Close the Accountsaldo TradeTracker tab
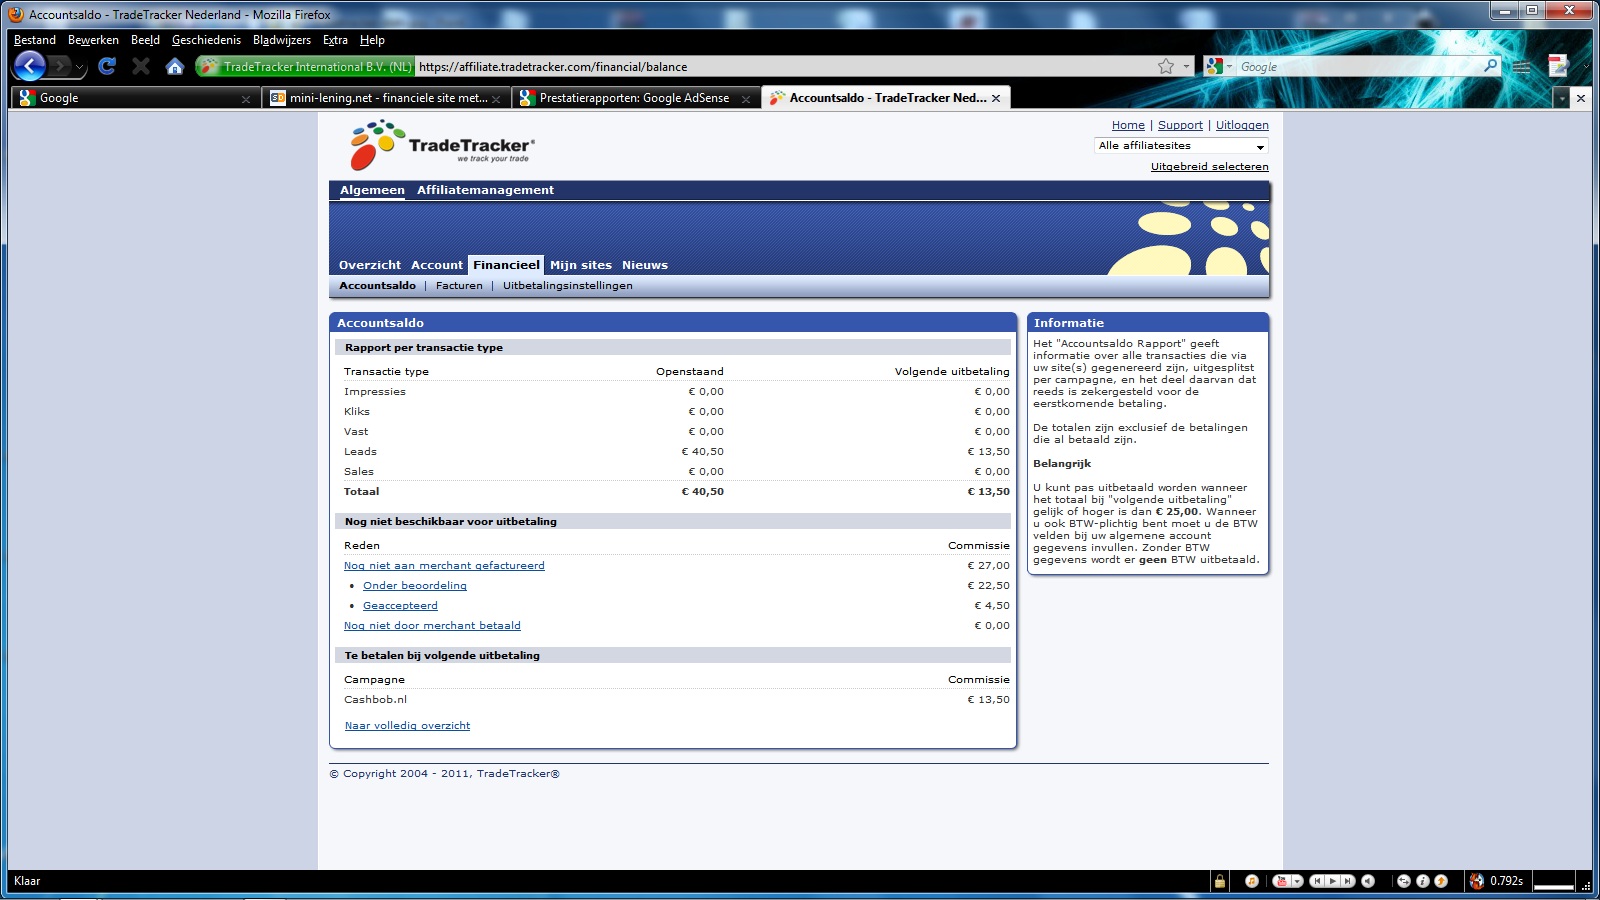The height and width of the screenshot is (900, 1600). 996,98
